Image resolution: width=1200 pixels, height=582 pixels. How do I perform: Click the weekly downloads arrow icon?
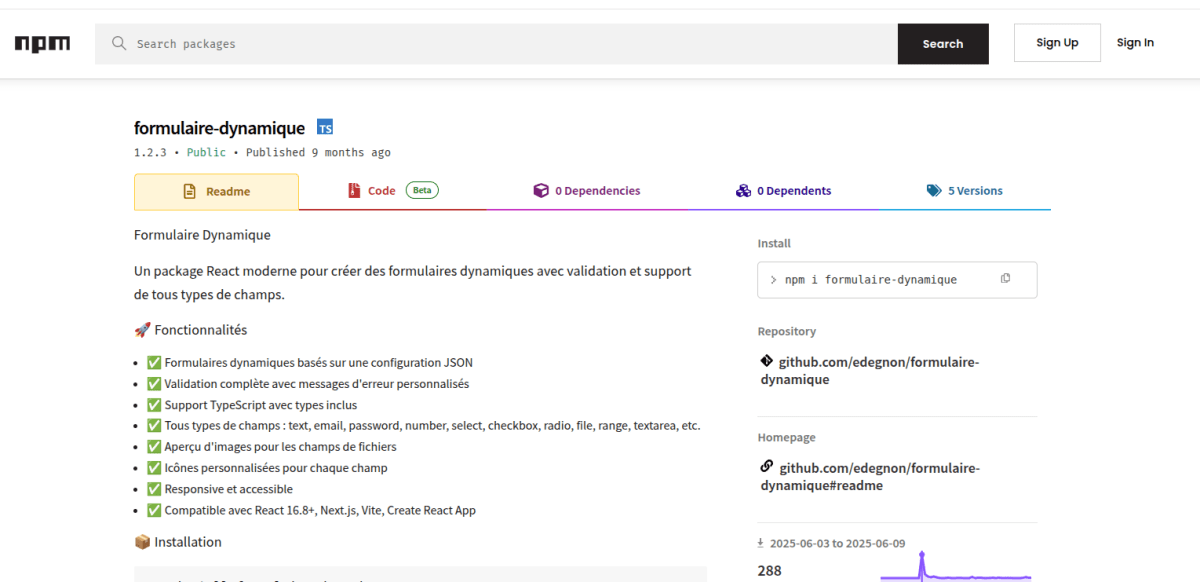coord(761,543)
